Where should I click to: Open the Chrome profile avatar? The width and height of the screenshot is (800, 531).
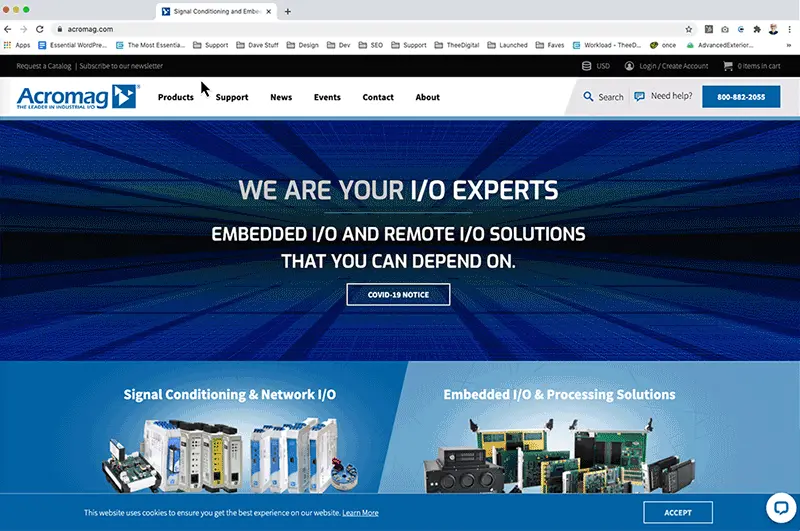773,29
